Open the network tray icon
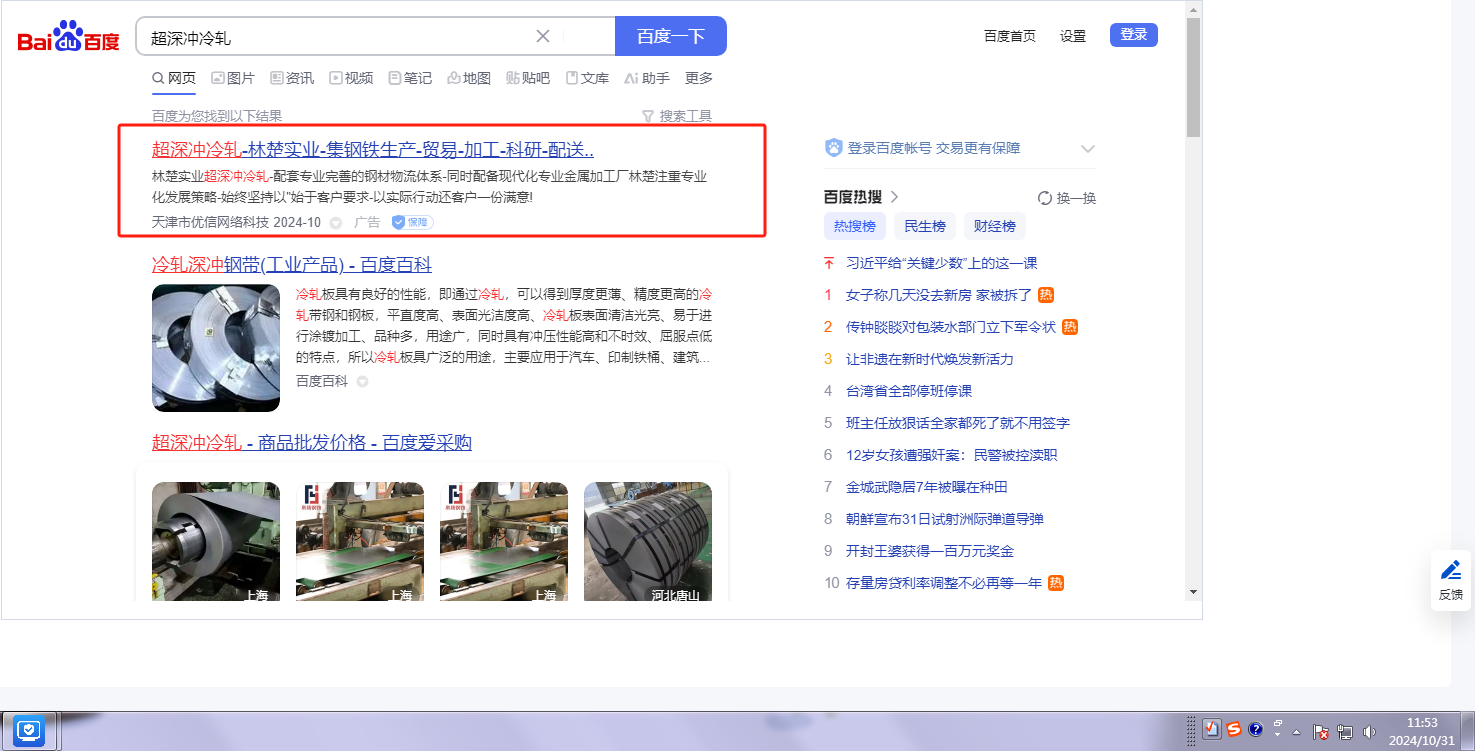1475x751 pixels. tap(1345, 731)
